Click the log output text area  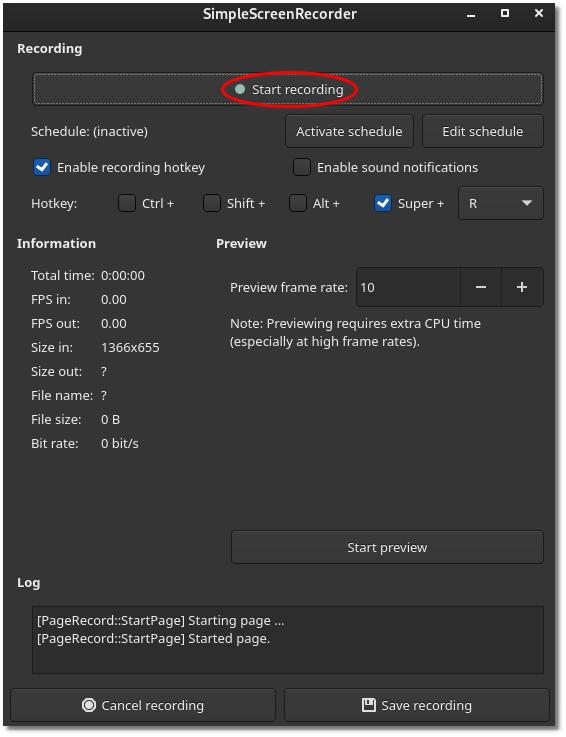tap(288, 640)
